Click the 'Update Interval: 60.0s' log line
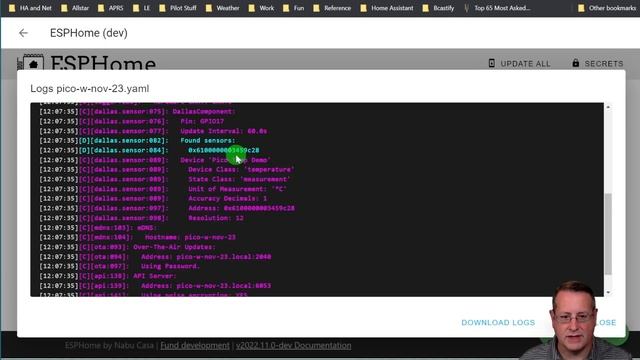Screen dimensions: 640x360 click(153, 131)
